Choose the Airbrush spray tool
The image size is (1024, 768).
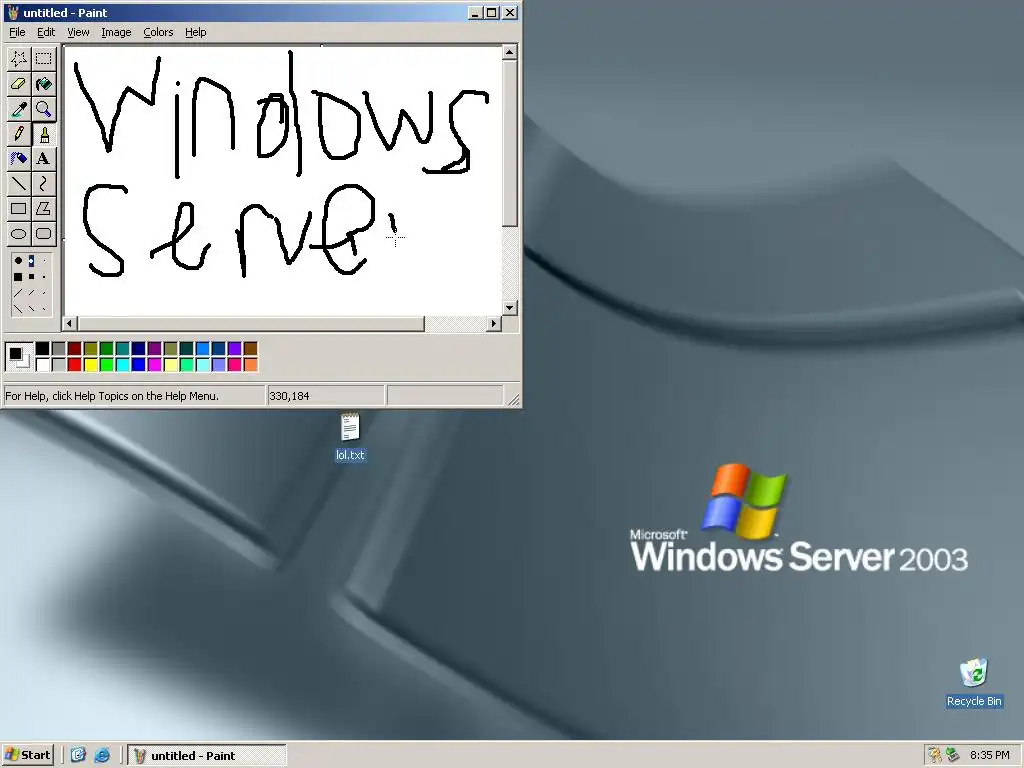pyautogui.click(x=18, y=159)
